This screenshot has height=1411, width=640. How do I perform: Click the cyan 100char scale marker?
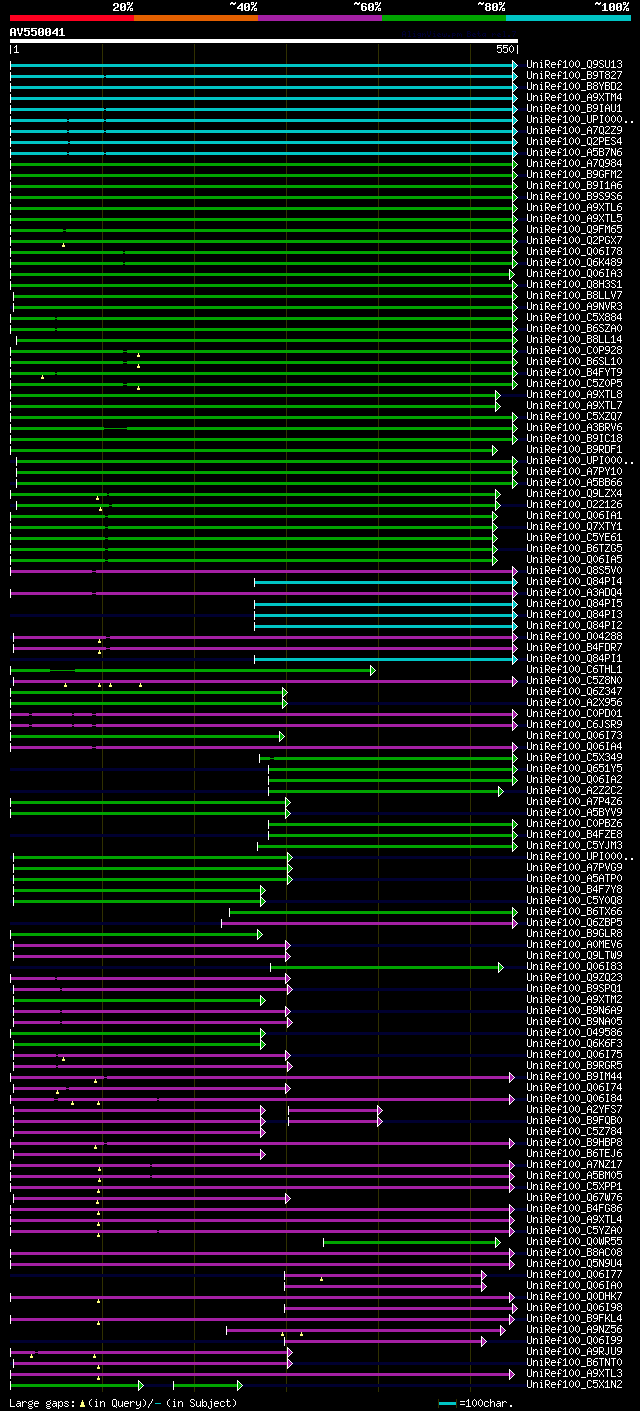(x=447, y=1403)
